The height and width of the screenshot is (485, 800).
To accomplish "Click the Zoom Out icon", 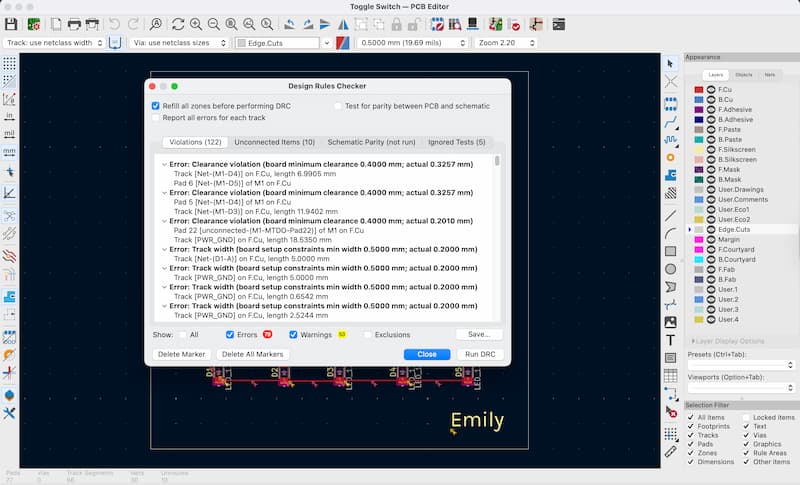I will [214, 24].
